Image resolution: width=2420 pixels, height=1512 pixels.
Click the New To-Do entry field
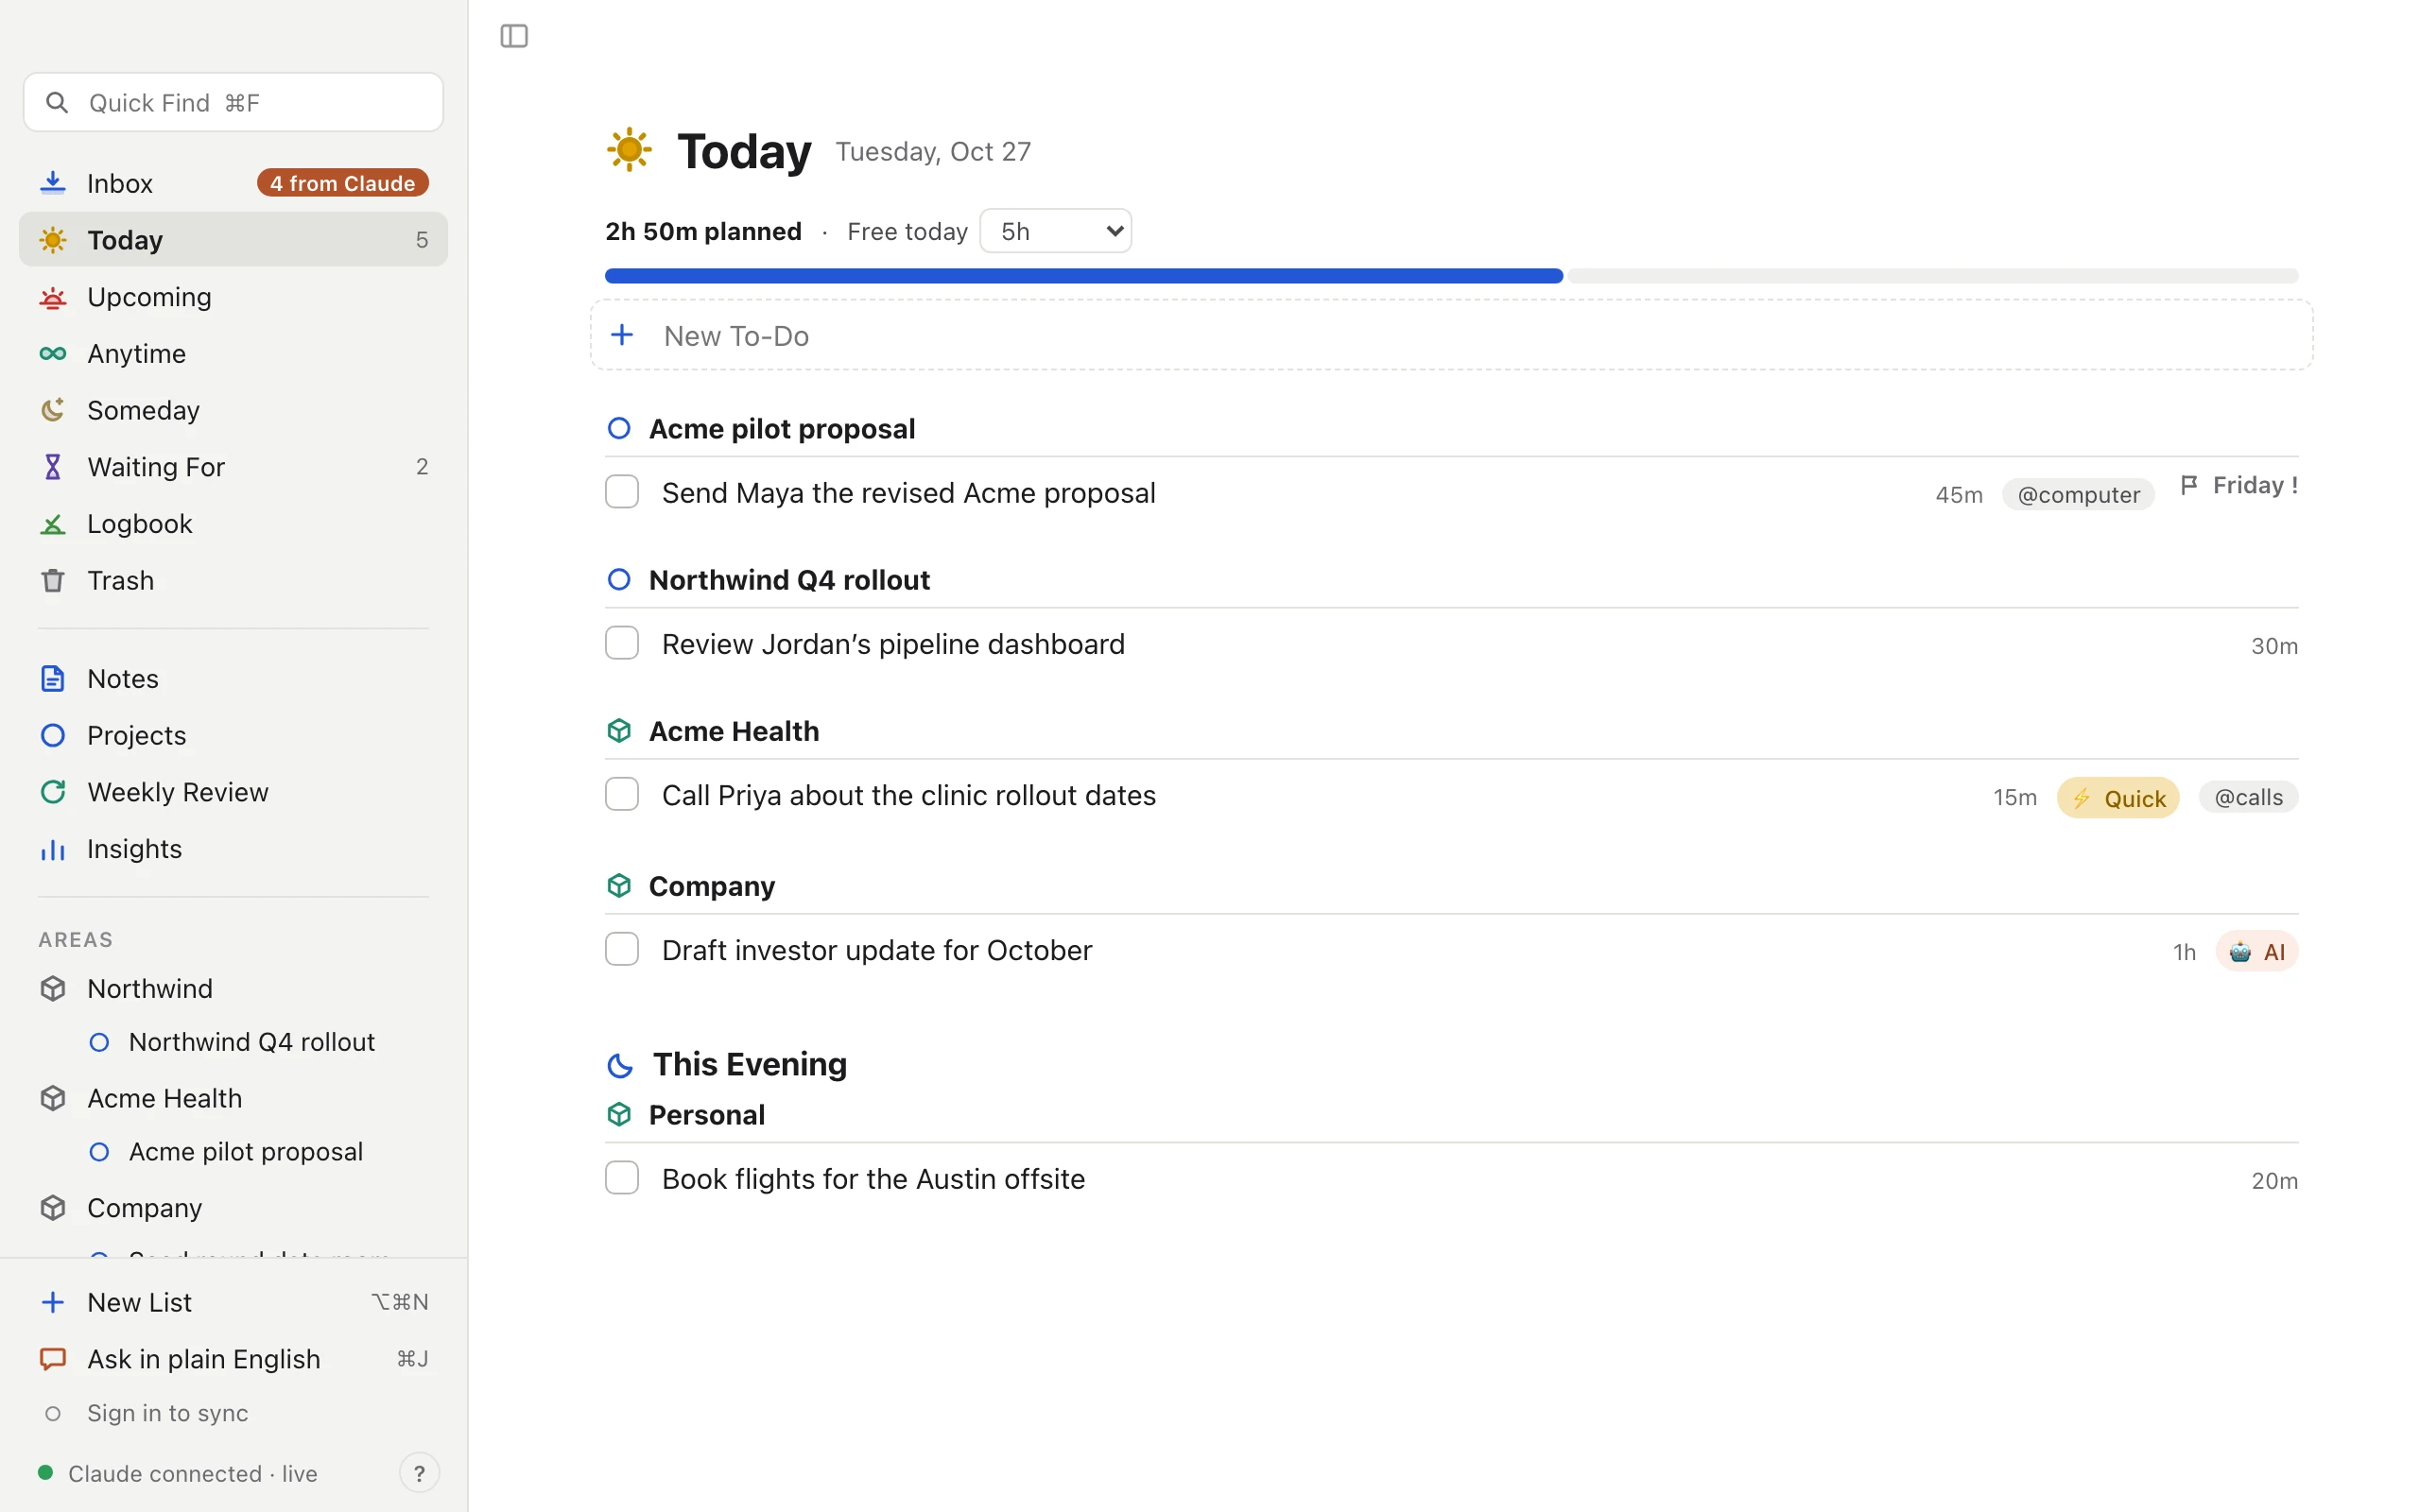coord(1452,335)
